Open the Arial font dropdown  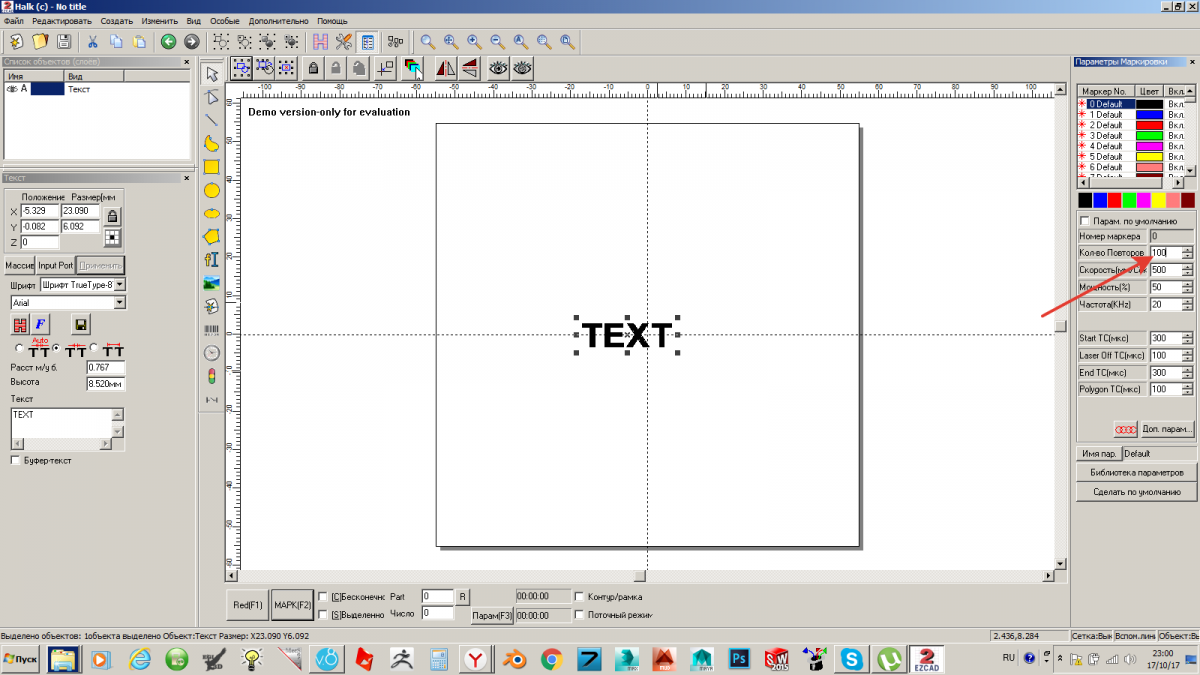120,302
